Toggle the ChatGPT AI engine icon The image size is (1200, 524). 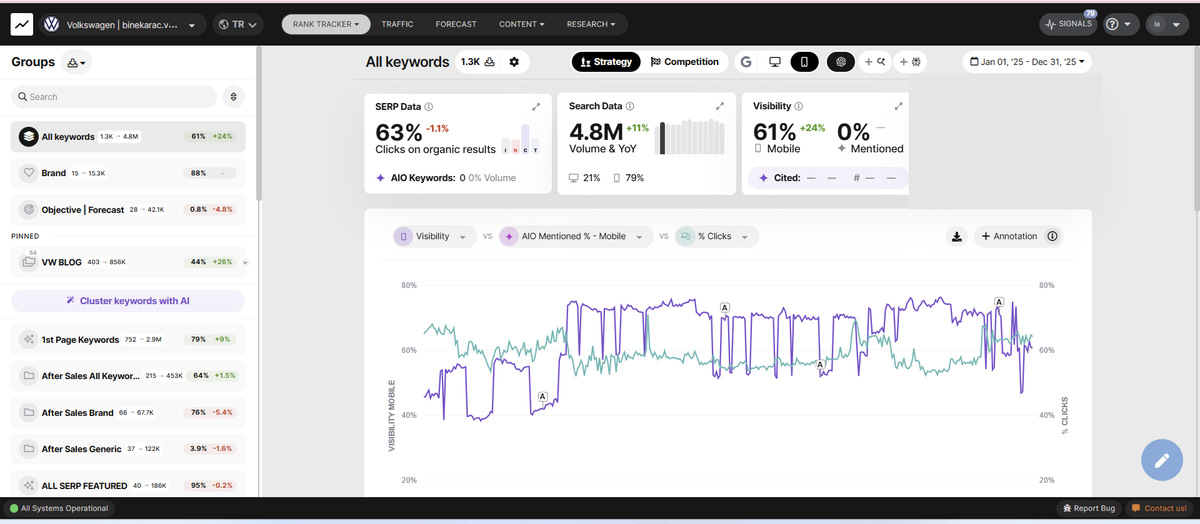841,62
